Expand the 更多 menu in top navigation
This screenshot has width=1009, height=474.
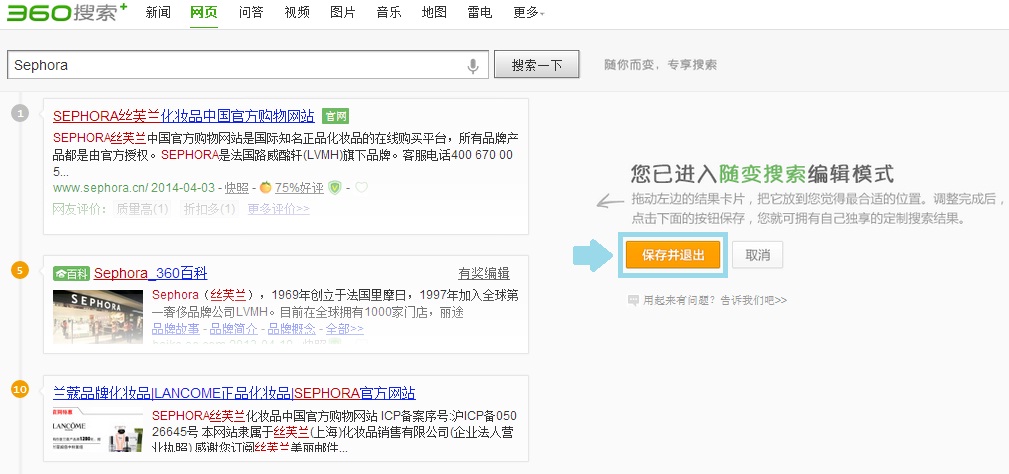coord(529,13)
